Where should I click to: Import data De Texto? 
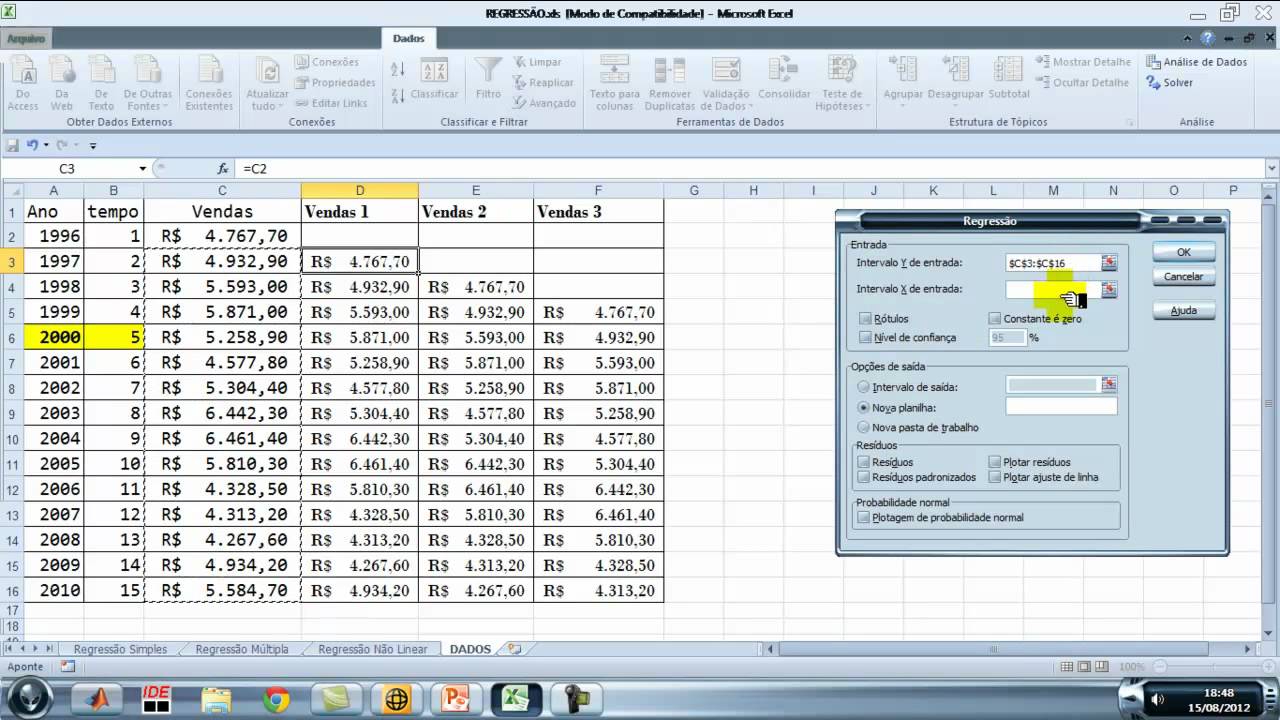[x=101, y=84]
